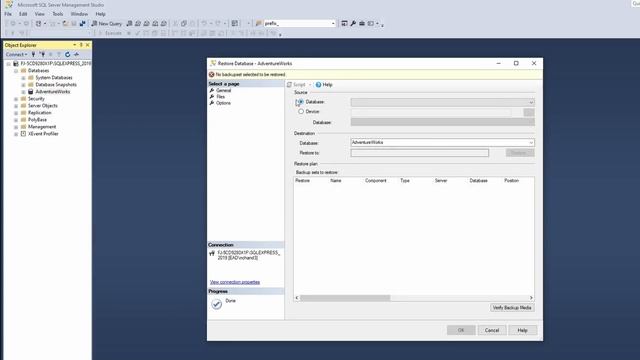Open the destination Database dropdown
Viewport: 640px width, 360px height.
[531, 143]
